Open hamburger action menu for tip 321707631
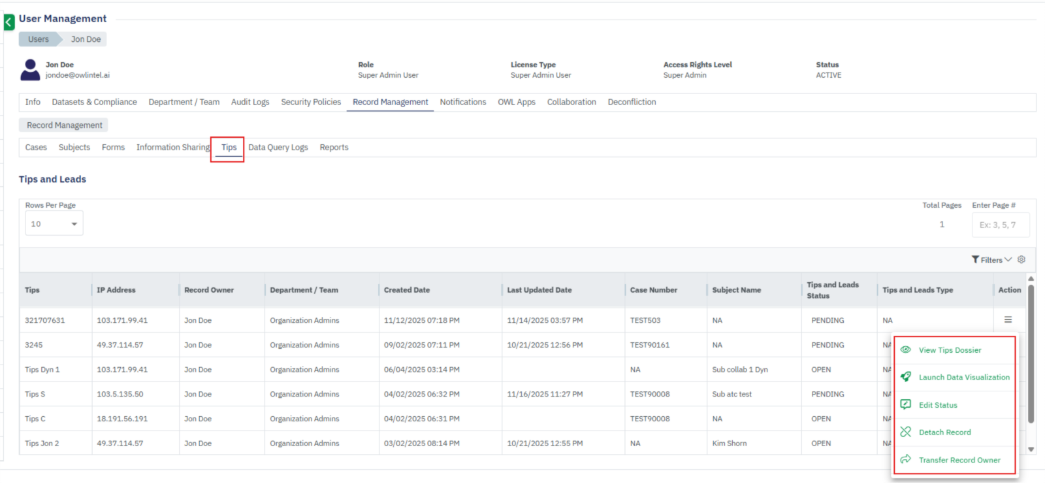Image resolution: width=1045 pixels, height=483 pixels. point(1008,320)
